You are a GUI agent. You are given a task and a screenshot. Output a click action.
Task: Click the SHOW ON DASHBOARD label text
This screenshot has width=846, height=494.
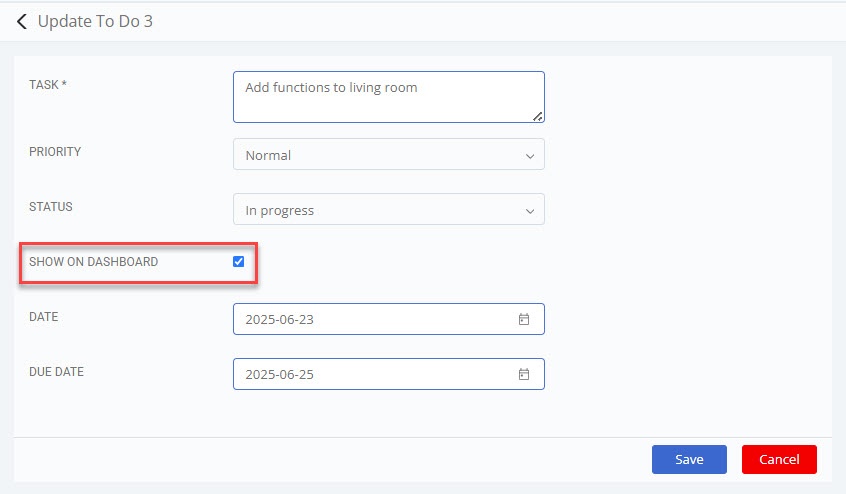click(93, 262)
